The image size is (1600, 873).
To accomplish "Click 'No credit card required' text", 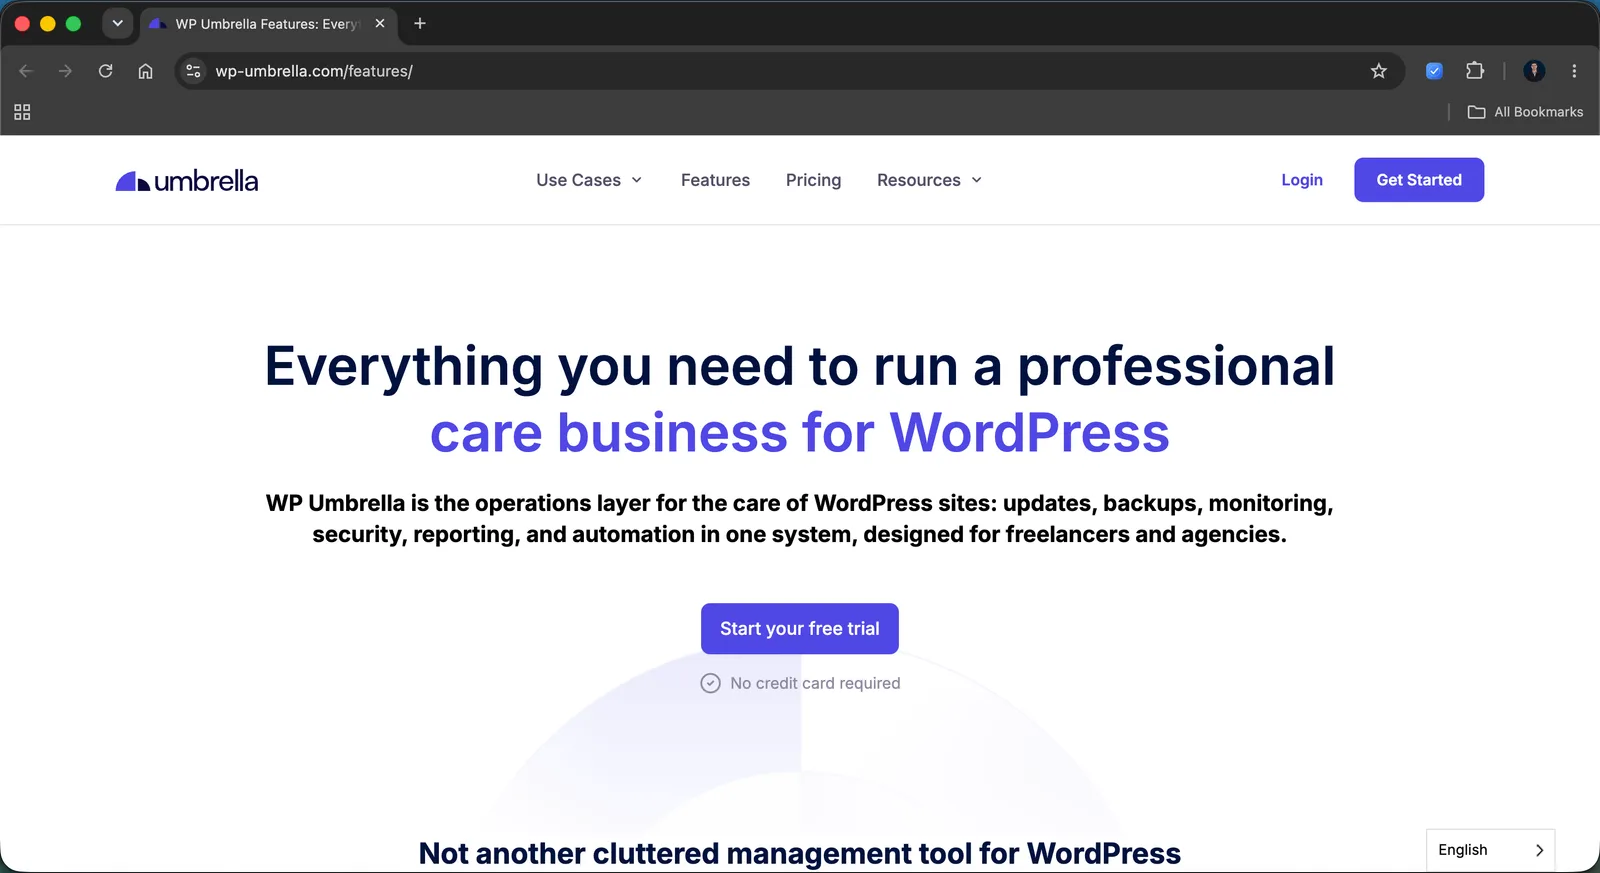I will 815,683.
